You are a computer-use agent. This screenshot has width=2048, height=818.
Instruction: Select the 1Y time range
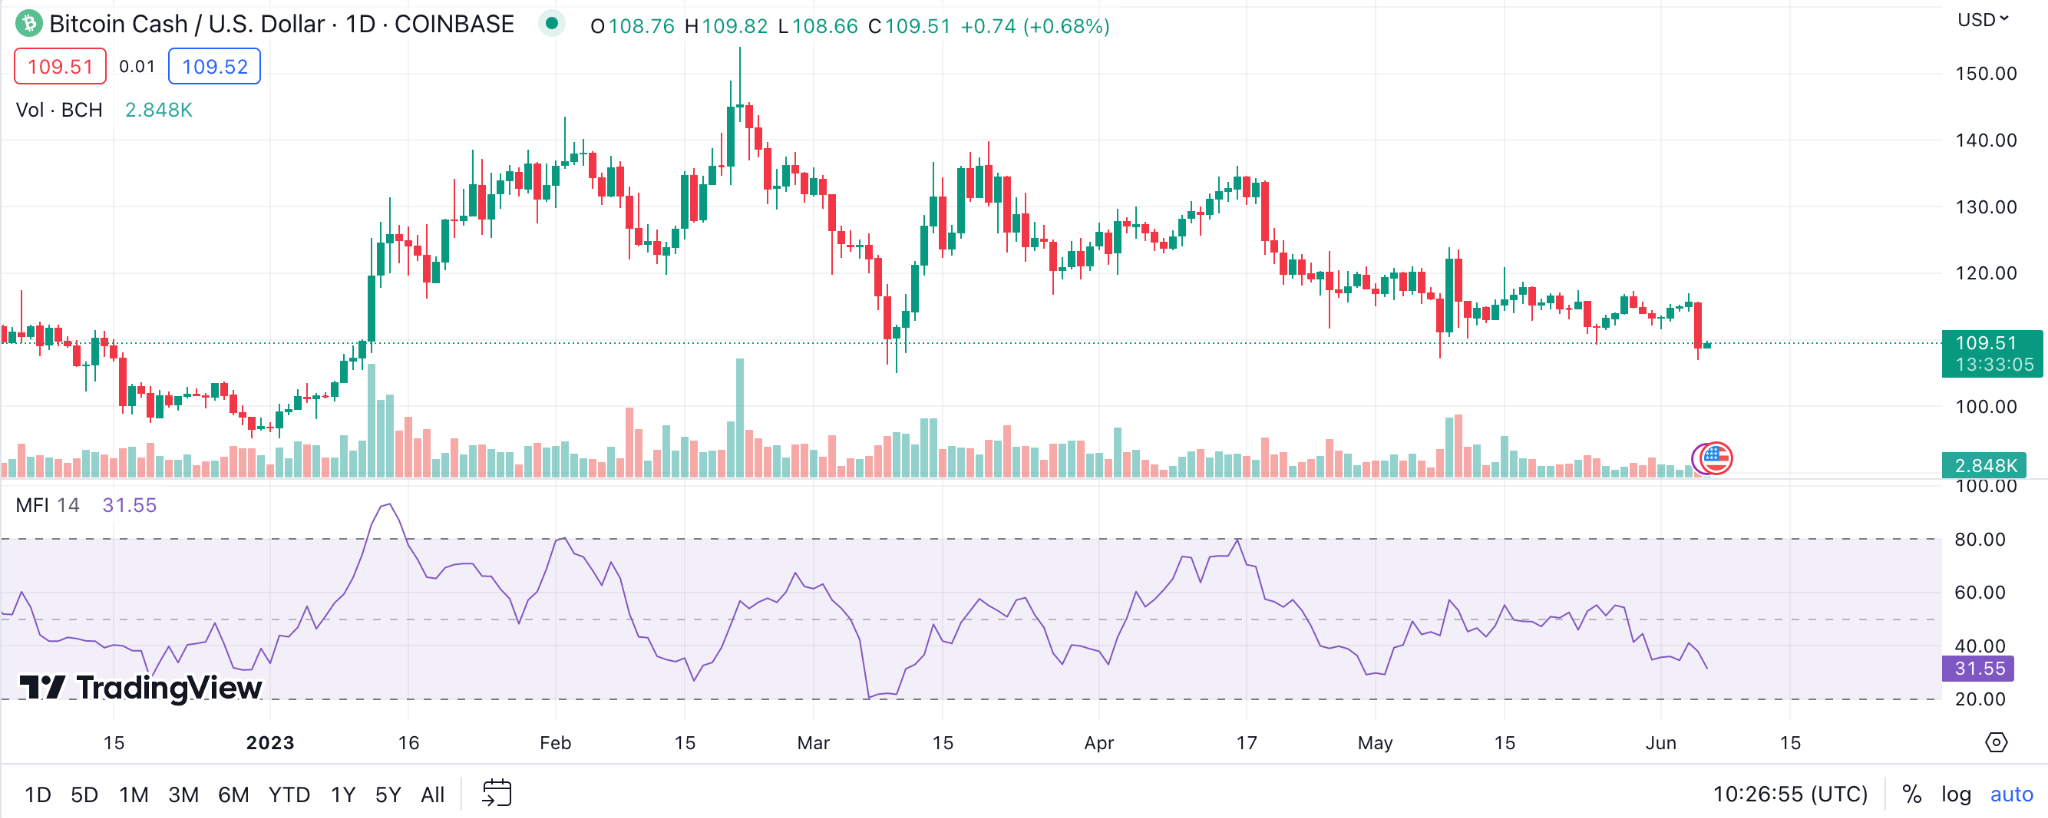click(343, 795)
